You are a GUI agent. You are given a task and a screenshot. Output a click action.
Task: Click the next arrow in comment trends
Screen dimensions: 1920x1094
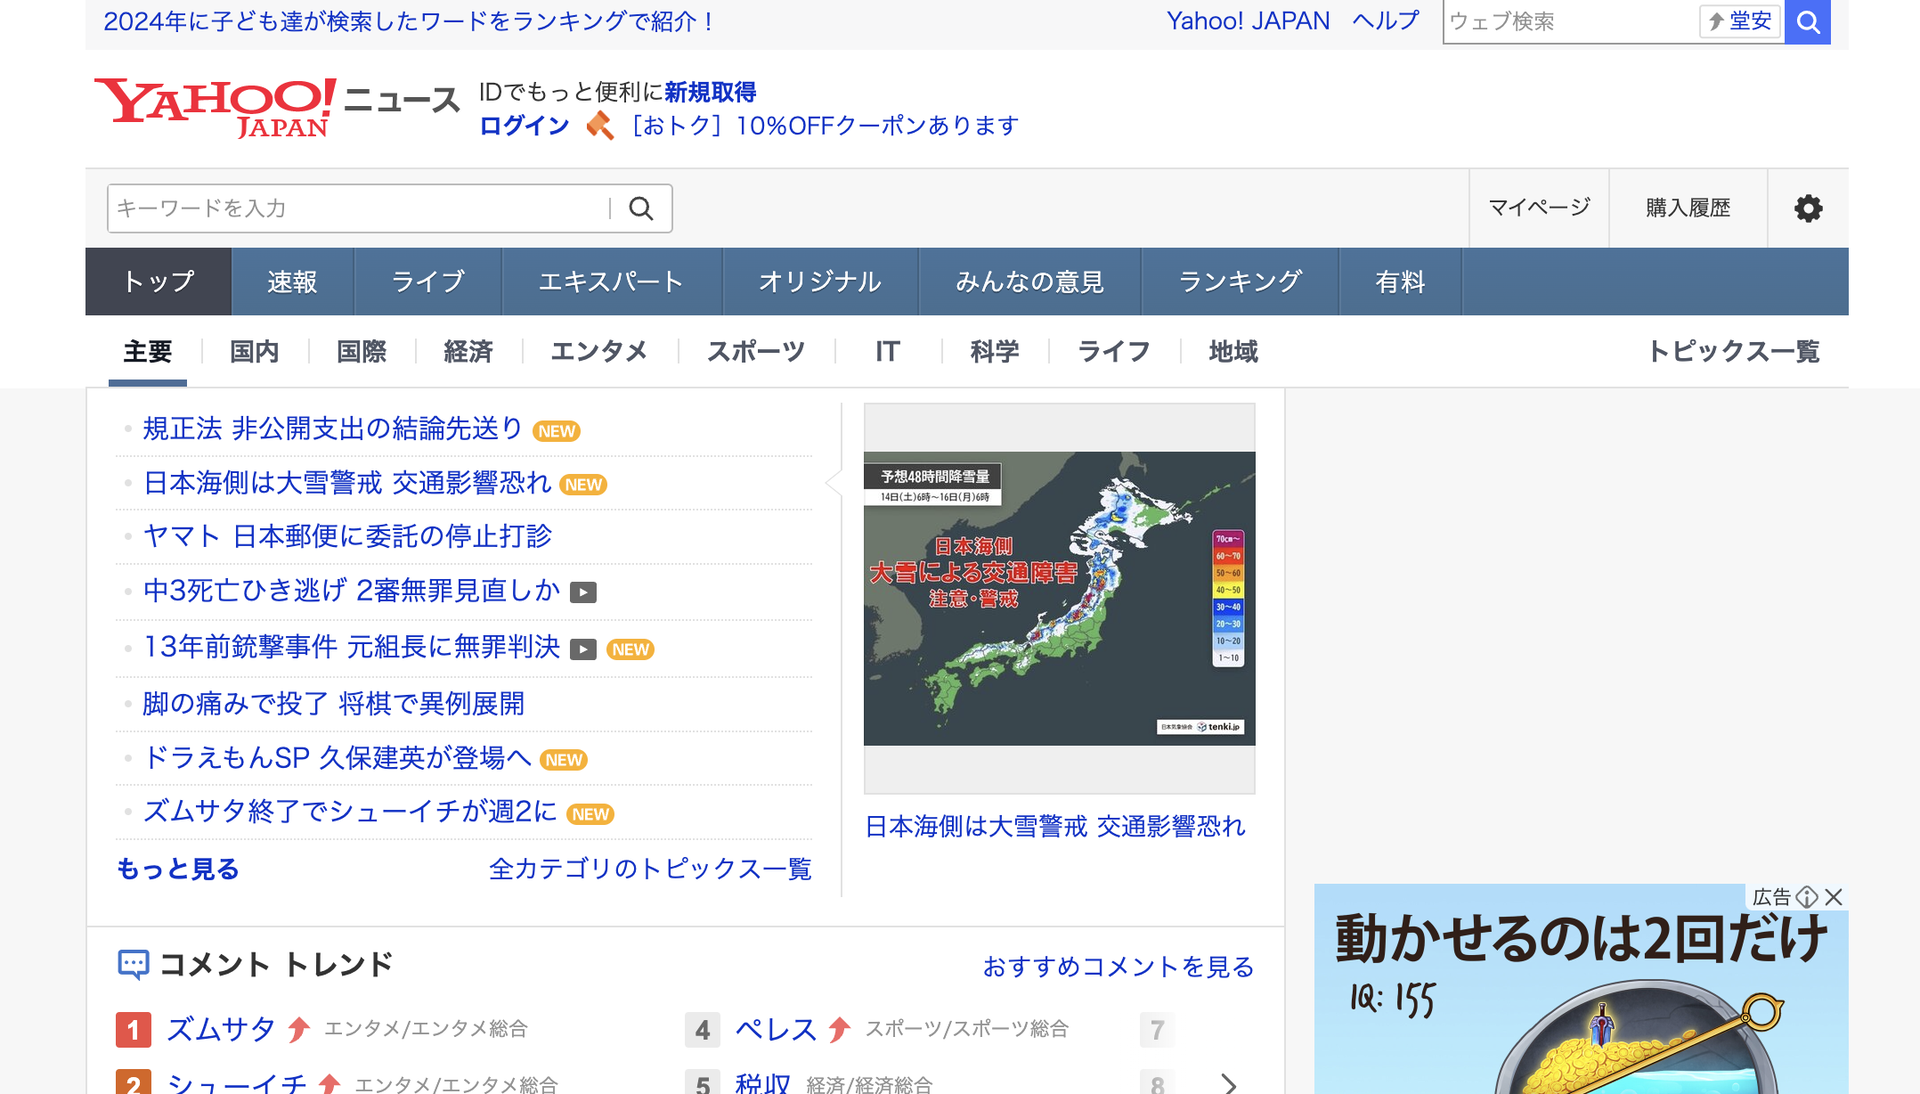(1229, 1083)
